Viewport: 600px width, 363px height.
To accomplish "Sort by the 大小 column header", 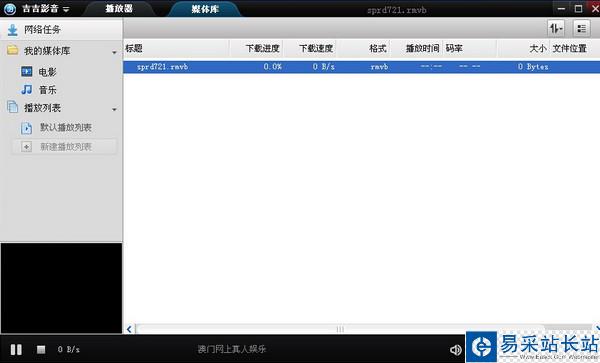I will tap(538, 49).
